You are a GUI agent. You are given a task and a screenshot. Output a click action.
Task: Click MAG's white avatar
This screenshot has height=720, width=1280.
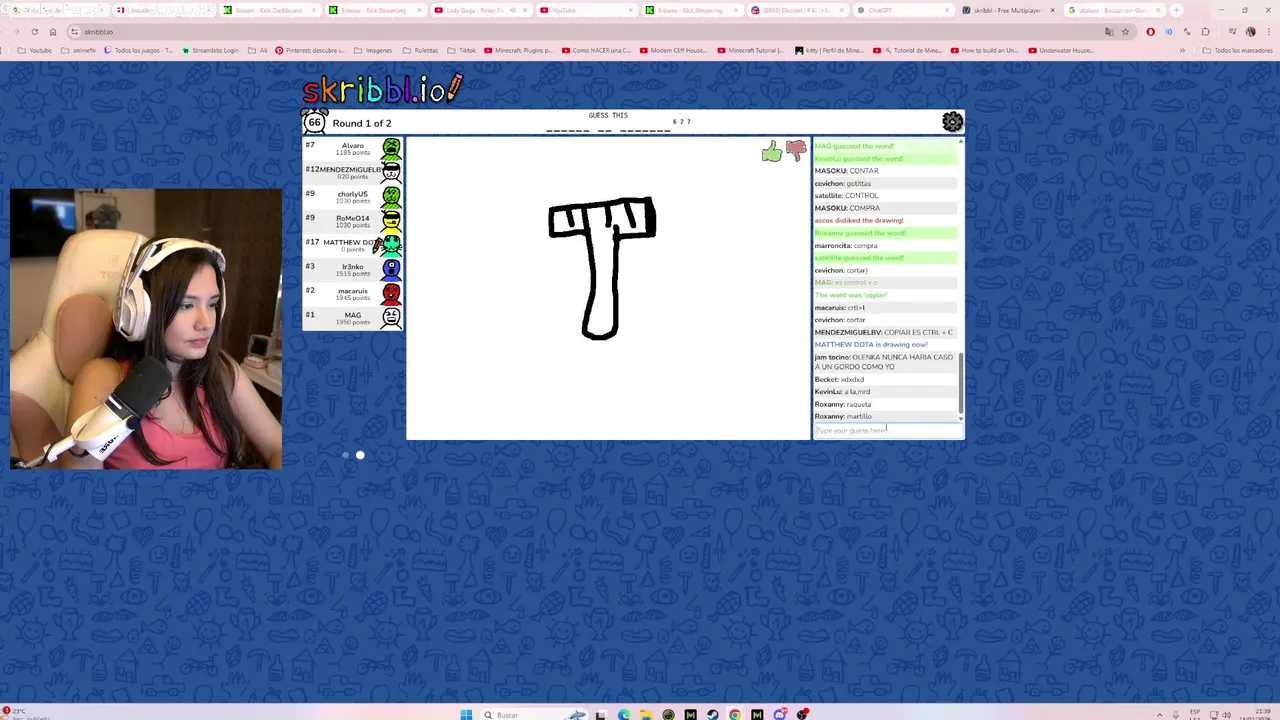(391, 318)
